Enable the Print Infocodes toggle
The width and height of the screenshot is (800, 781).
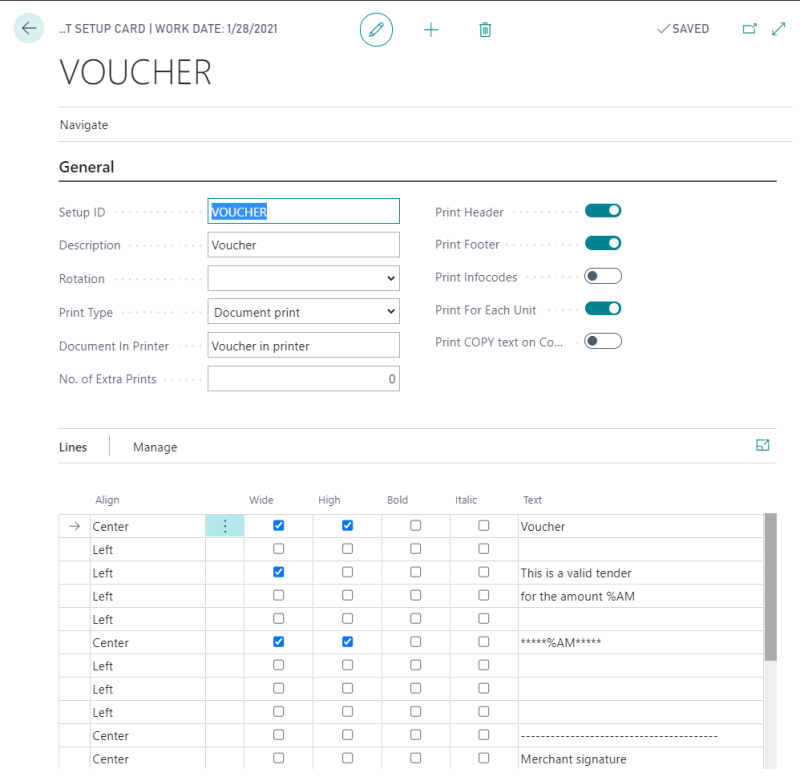[x=603, y=276]
